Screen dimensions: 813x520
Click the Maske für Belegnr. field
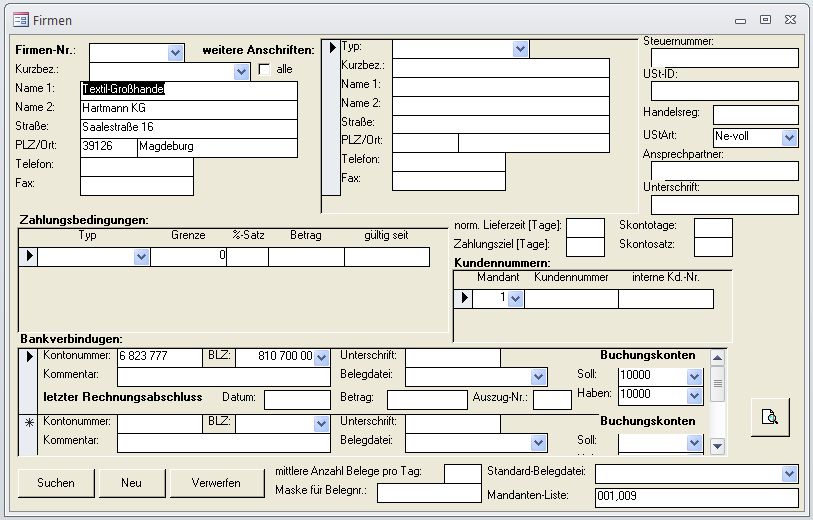[x=429, y=493]
